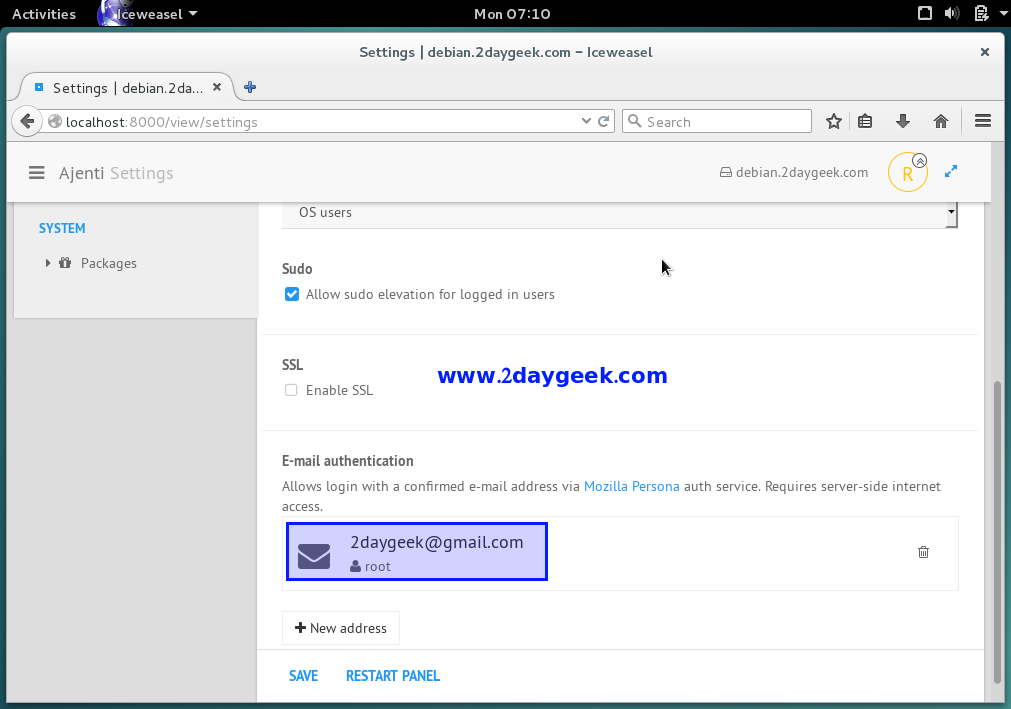
Task: Click the SYSTEM sidebar heading
Action: (62, 228)
